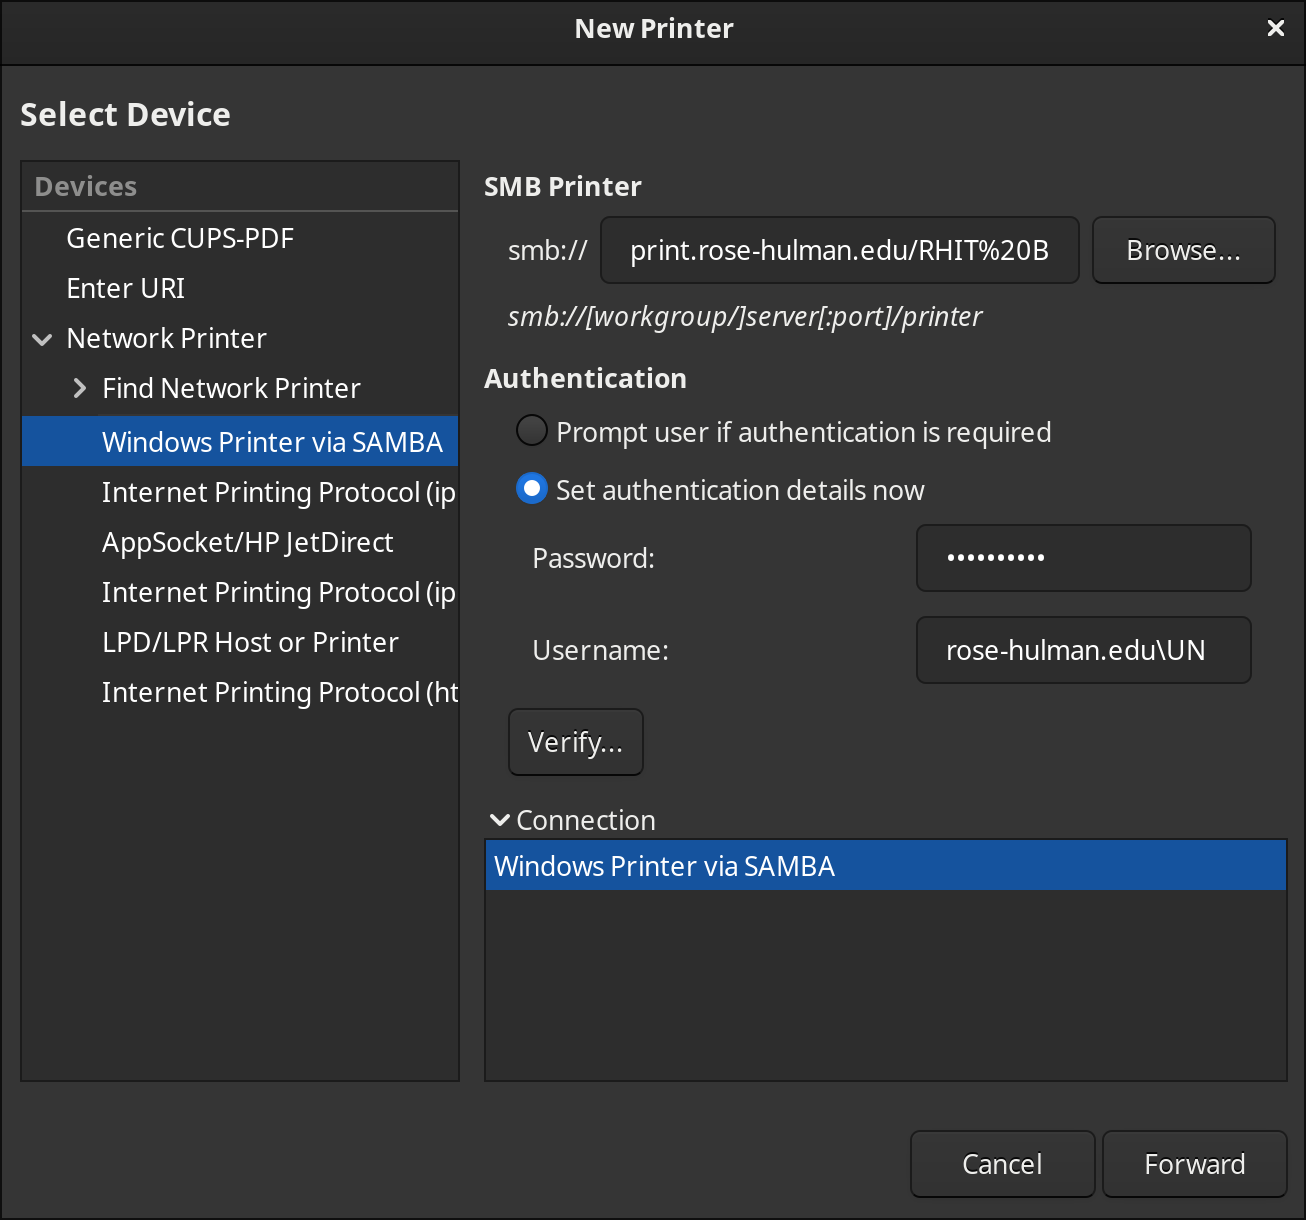Choose Set authentication details now option
Viewport: 1306px width, 1220px height.
click(531, 489)
